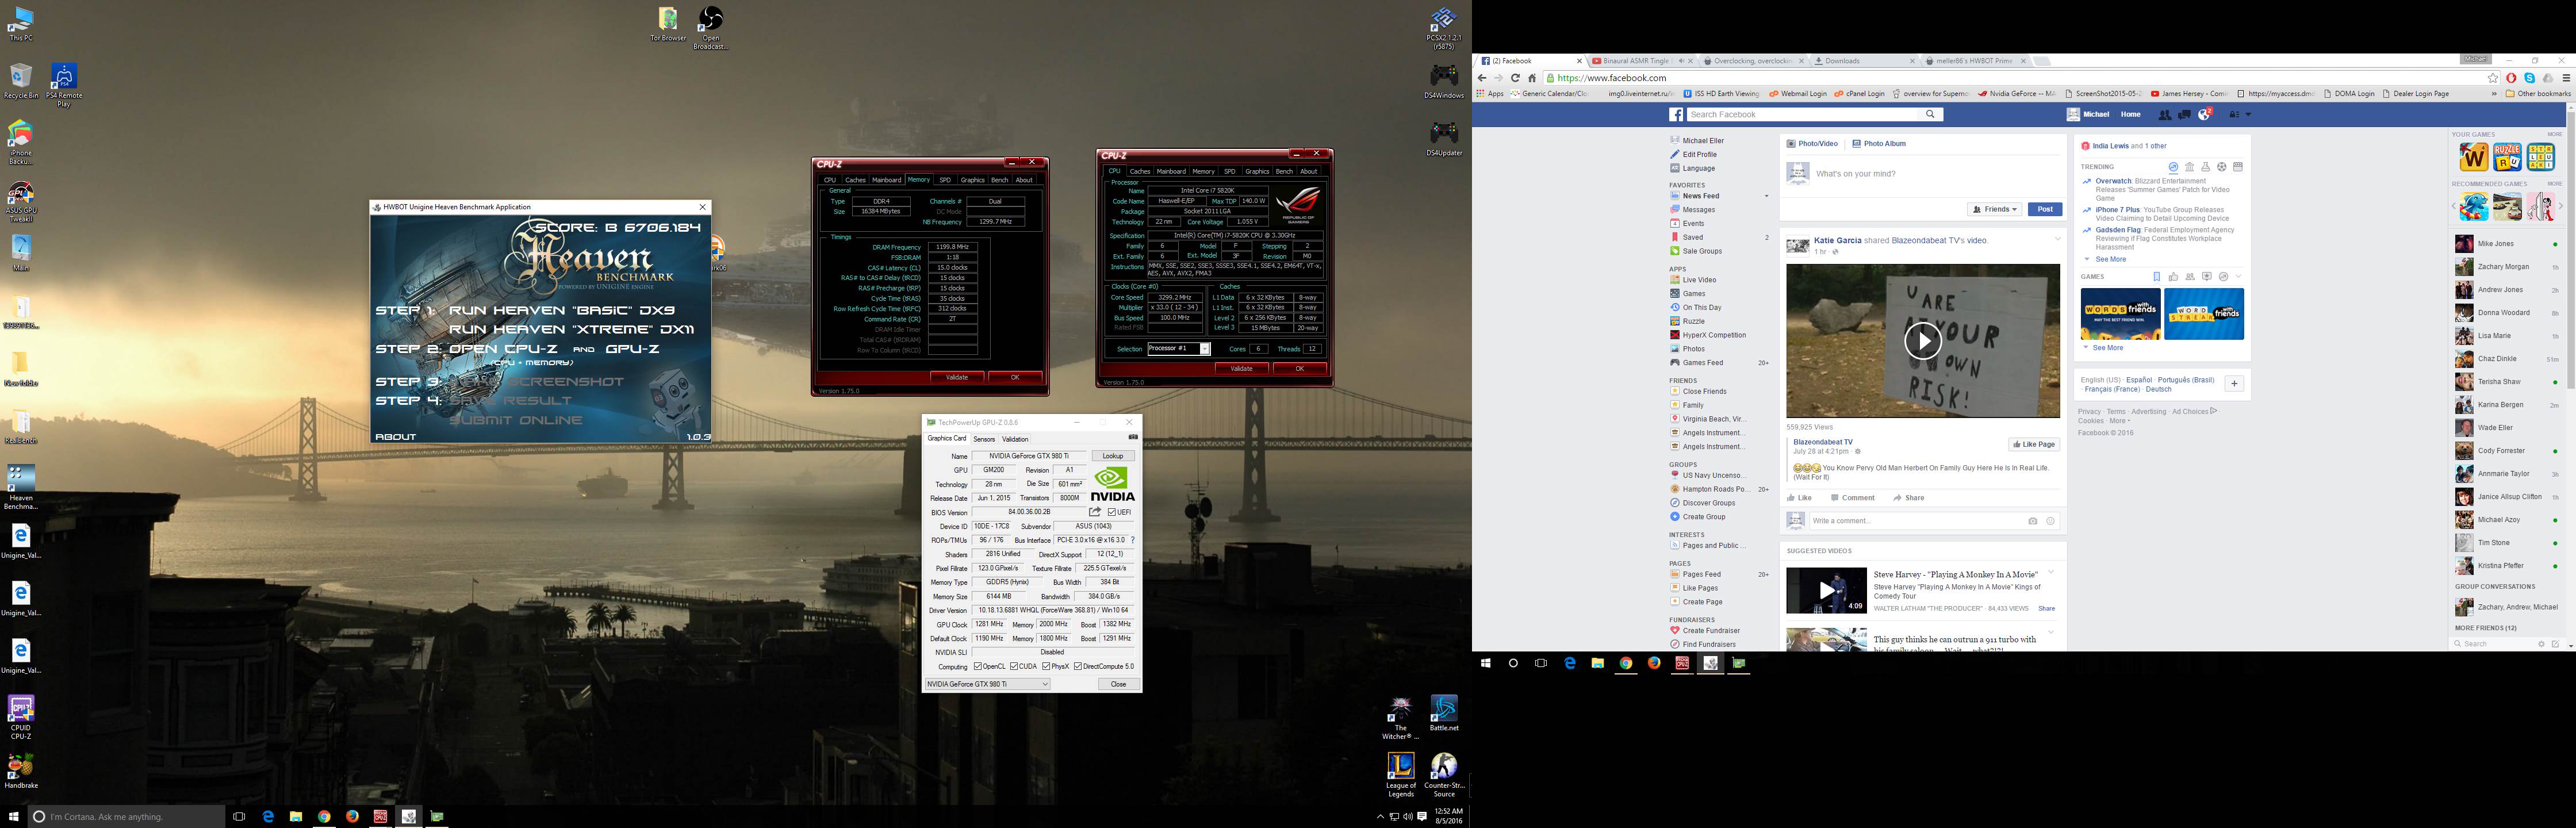Click the search magnifier in Facebook search bar
The width and height of the screenshot is (2576, 828).
1931,114
